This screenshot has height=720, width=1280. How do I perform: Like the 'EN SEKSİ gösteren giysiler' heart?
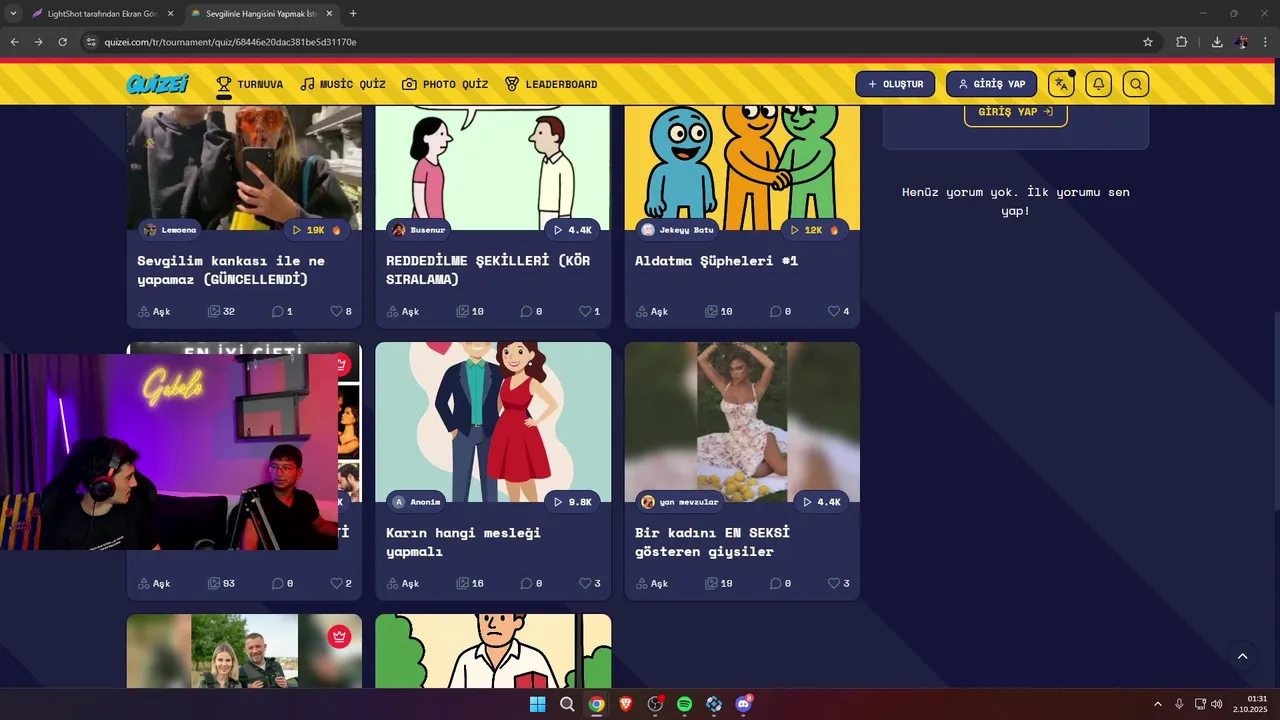833,583
